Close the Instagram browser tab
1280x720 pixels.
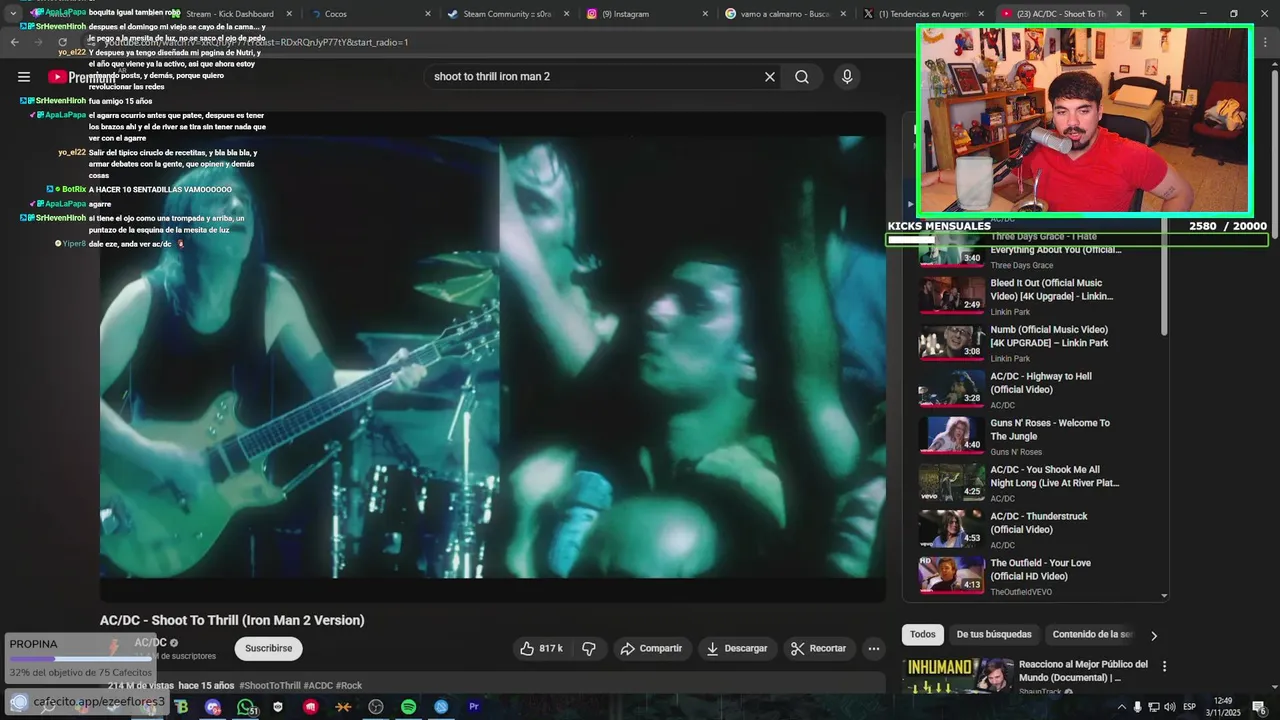705,14
